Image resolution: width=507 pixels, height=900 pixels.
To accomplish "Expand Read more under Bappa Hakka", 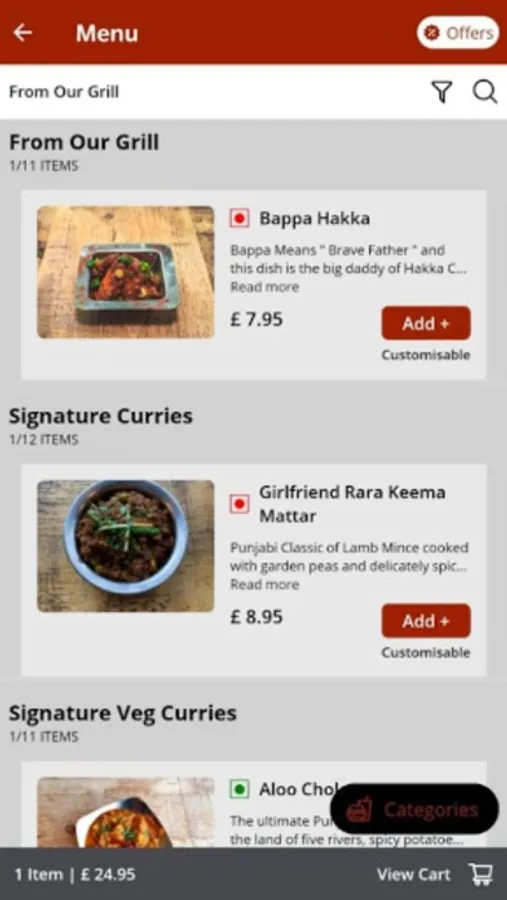I will pos(265,287).
